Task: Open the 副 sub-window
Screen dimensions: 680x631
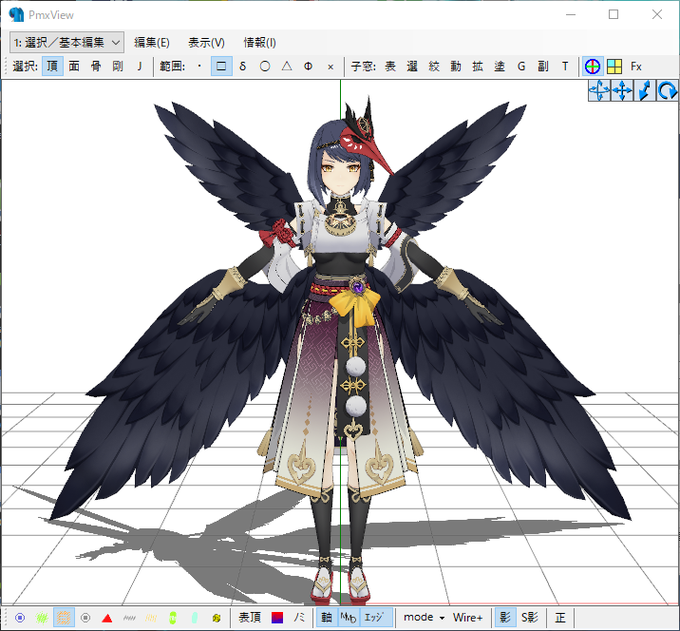Action: (543, 66)
